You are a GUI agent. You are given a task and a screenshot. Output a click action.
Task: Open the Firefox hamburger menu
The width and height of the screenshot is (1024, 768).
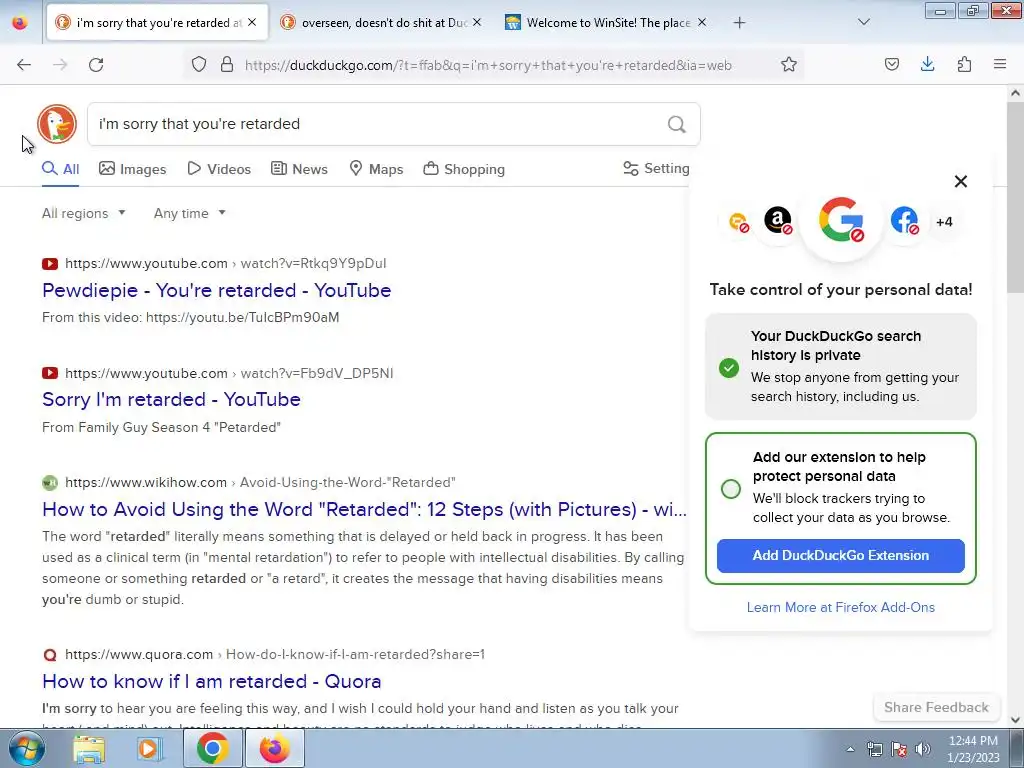tap(1000, 64)
